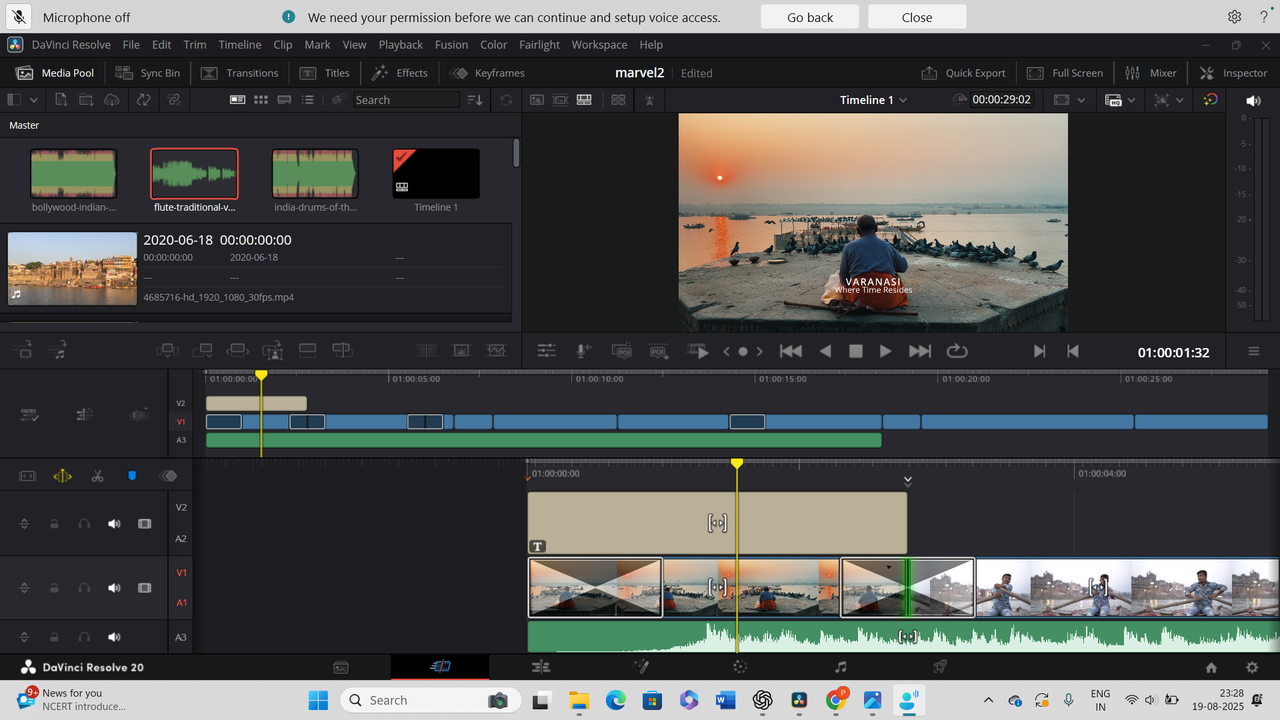Open the Sync Bin panel
Screen dimensions: 1280x720
148,73
